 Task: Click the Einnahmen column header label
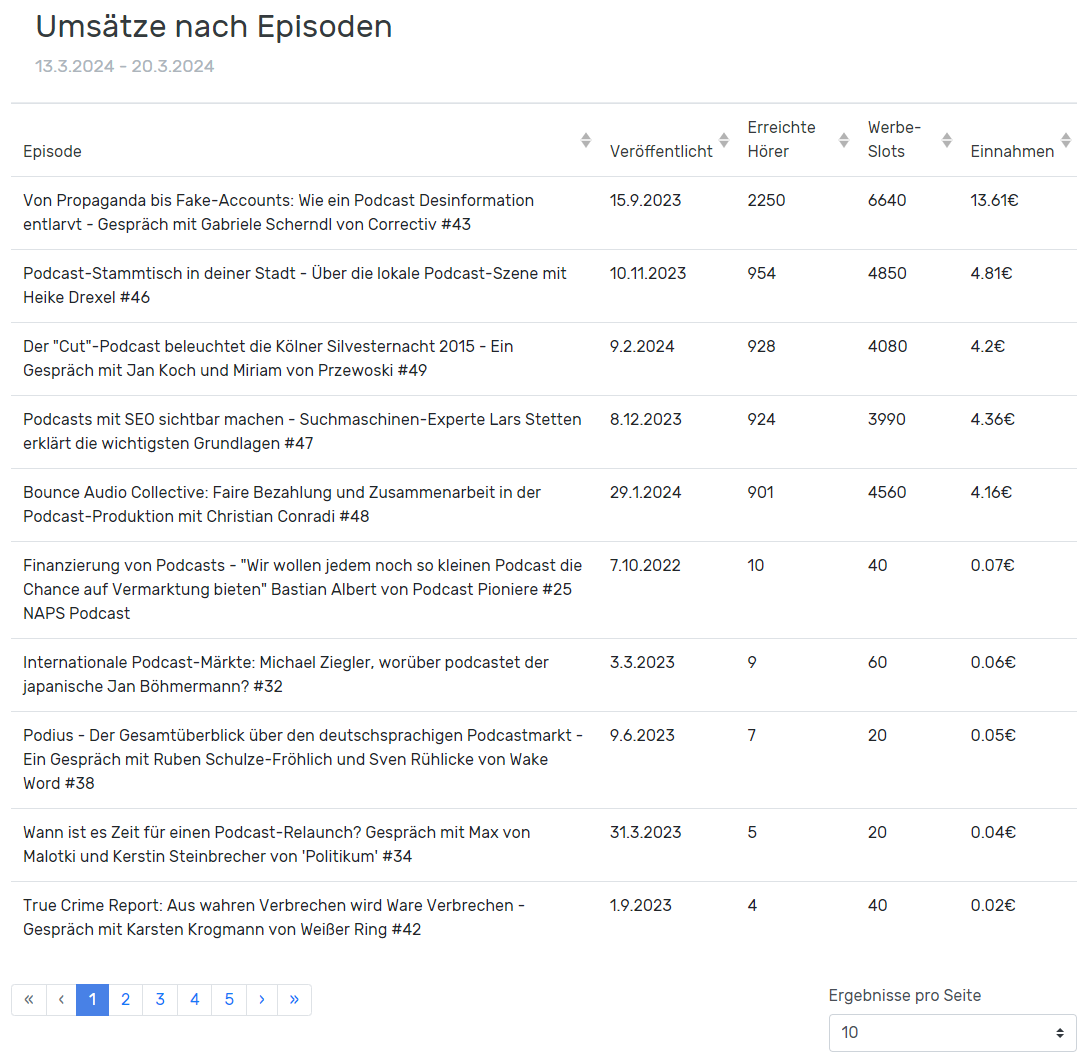point(1012,152)
